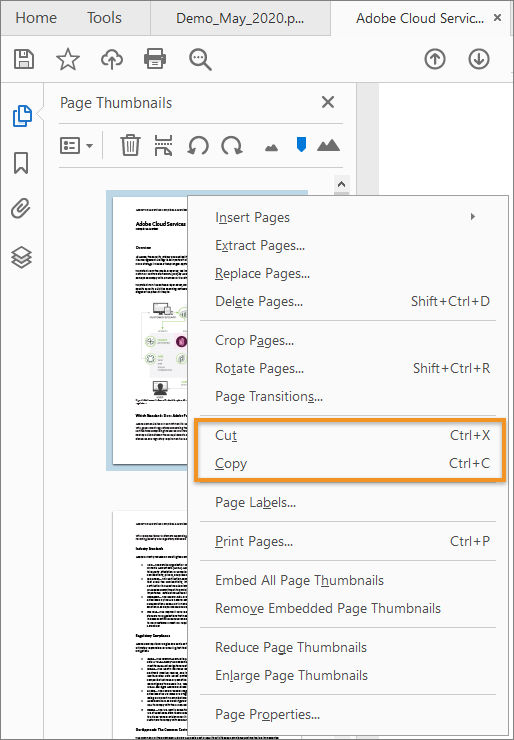Choose Insert Pages from context menu

coord(348,218)
